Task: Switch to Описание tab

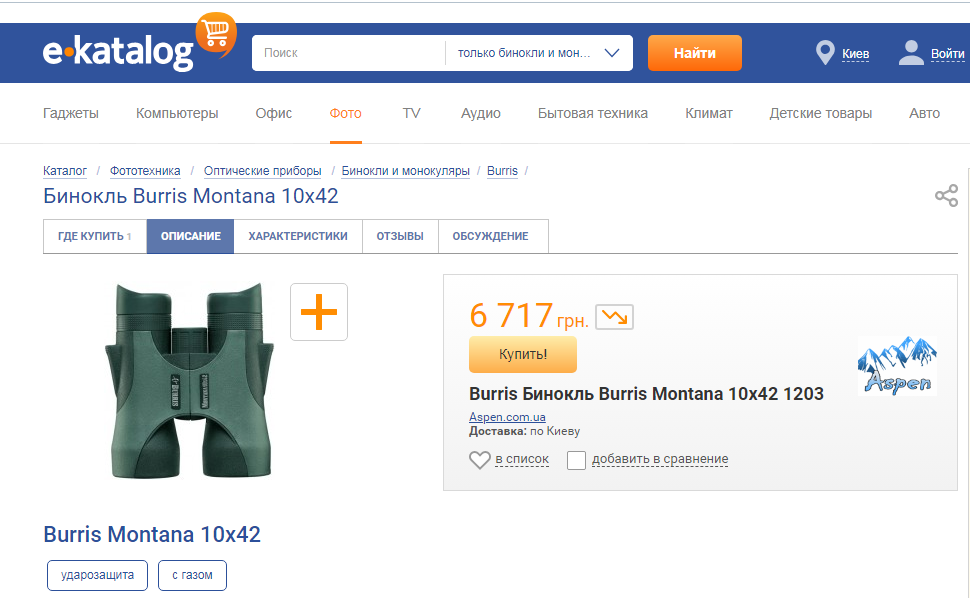Action: pyautogui.click(x=191, y=236)
